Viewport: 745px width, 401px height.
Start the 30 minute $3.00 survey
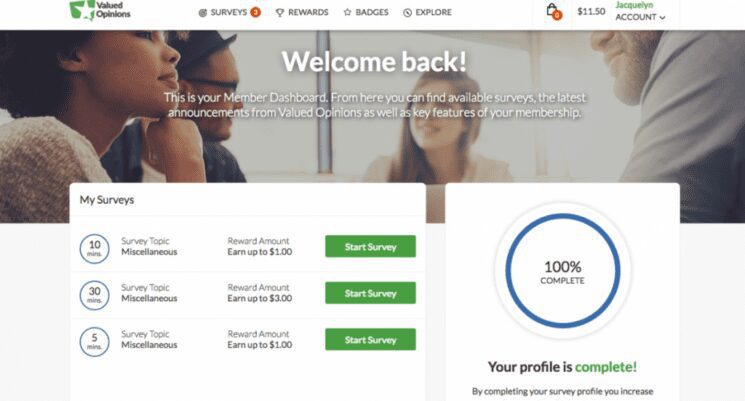click(x=370, y=293)
